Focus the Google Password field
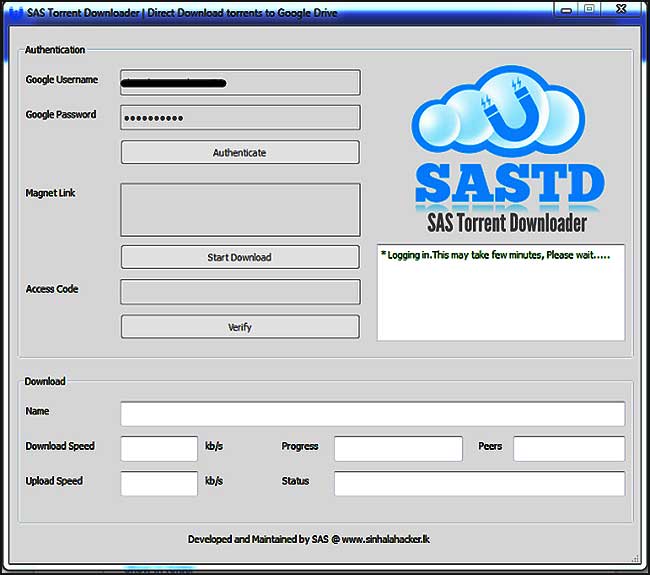The height and width of the screenshot is (575, 650). pyautogui.click(x=240, y=117)
